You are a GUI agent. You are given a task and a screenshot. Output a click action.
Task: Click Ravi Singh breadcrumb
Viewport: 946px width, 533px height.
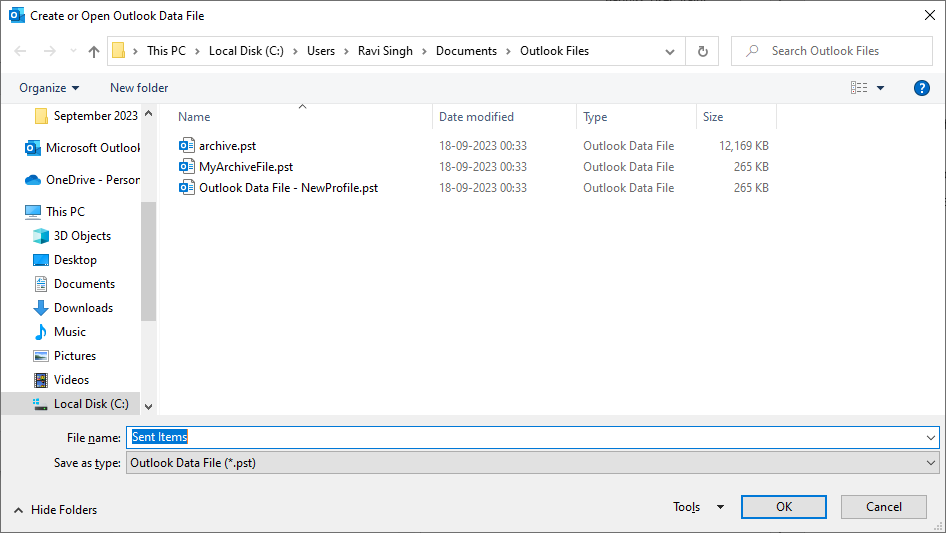click(385, 51)
